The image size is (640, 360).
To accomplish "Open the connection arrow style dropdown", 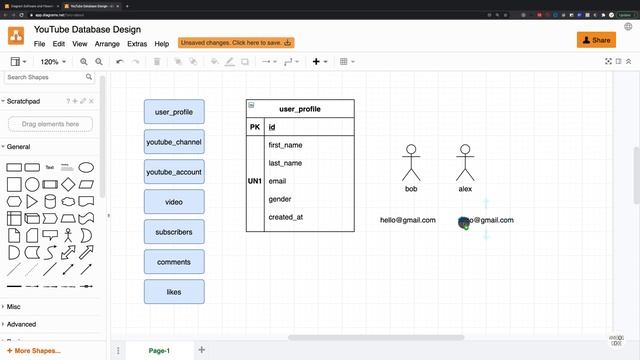I will [269, 62].
